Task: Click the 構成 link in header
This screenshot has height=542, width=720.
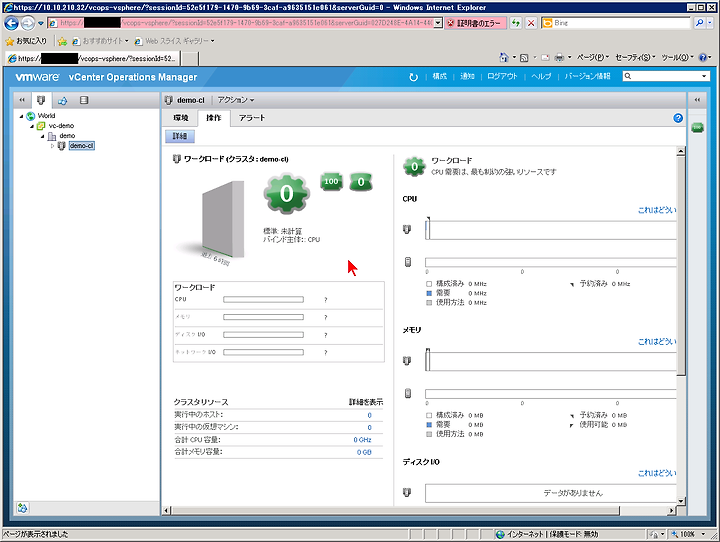Action: (x=439, y=76)
